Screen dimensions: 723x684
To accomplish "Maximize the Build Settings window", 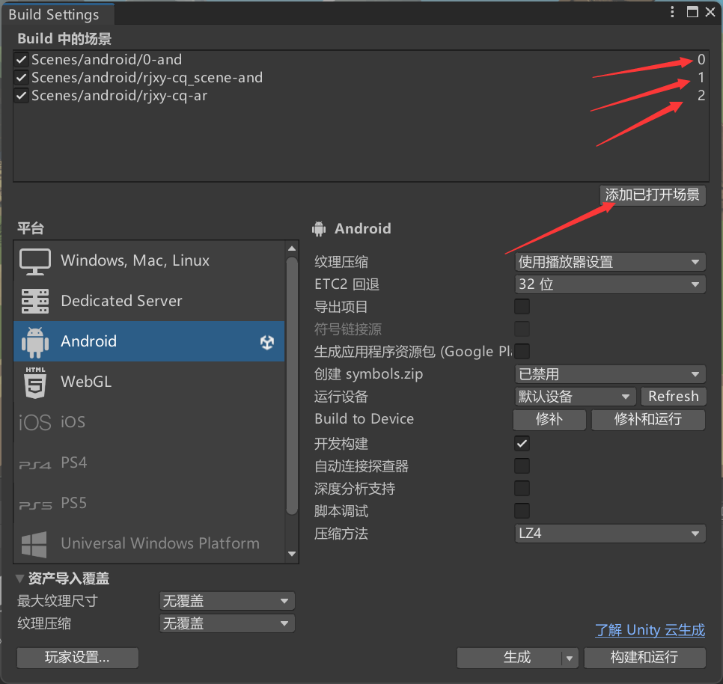I will coord(692,12).
